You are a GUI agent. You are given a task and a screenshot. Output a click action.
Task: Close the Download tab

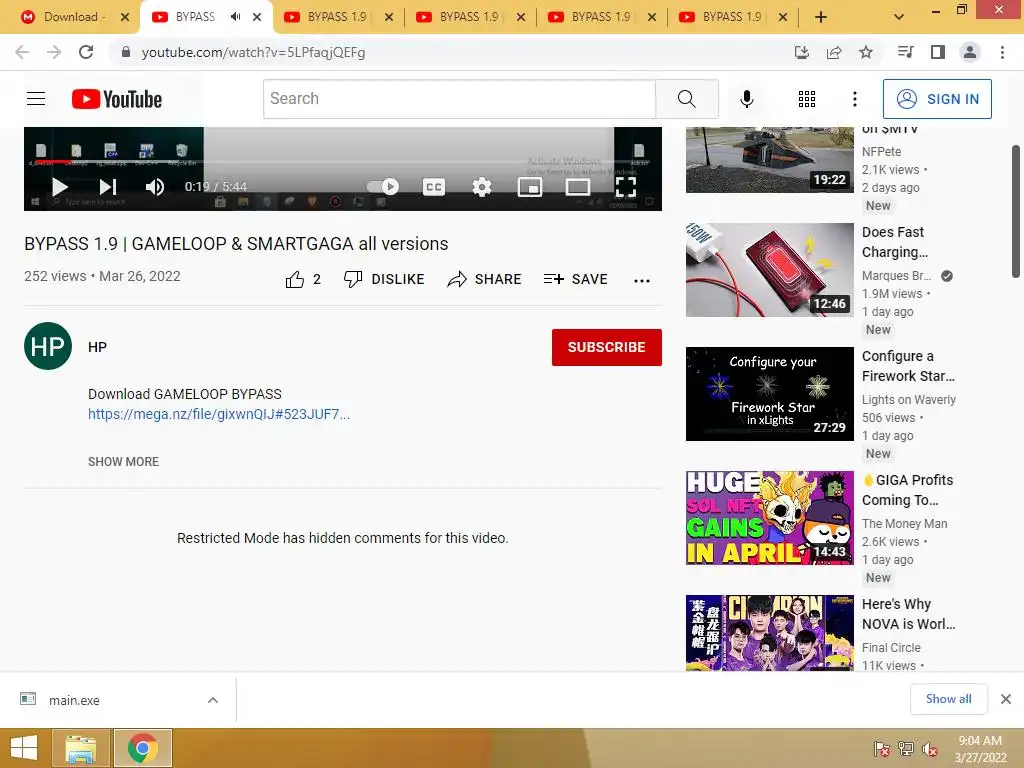(x=125, y=17)
